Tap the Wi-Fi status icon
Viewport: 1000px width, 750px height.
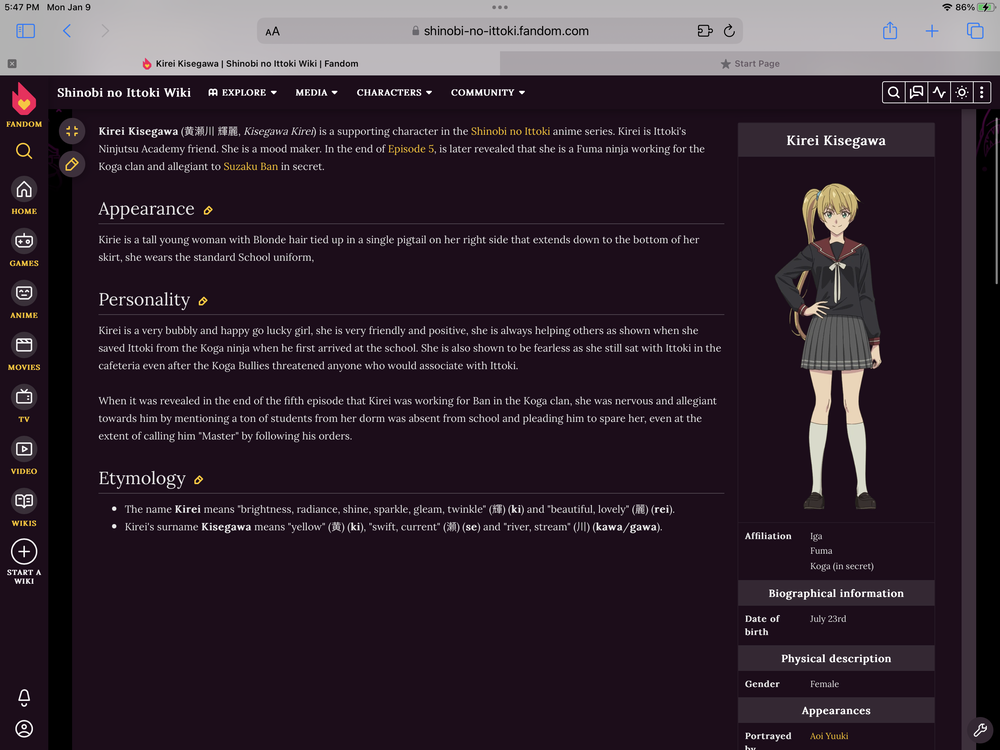tap(947, 7)
